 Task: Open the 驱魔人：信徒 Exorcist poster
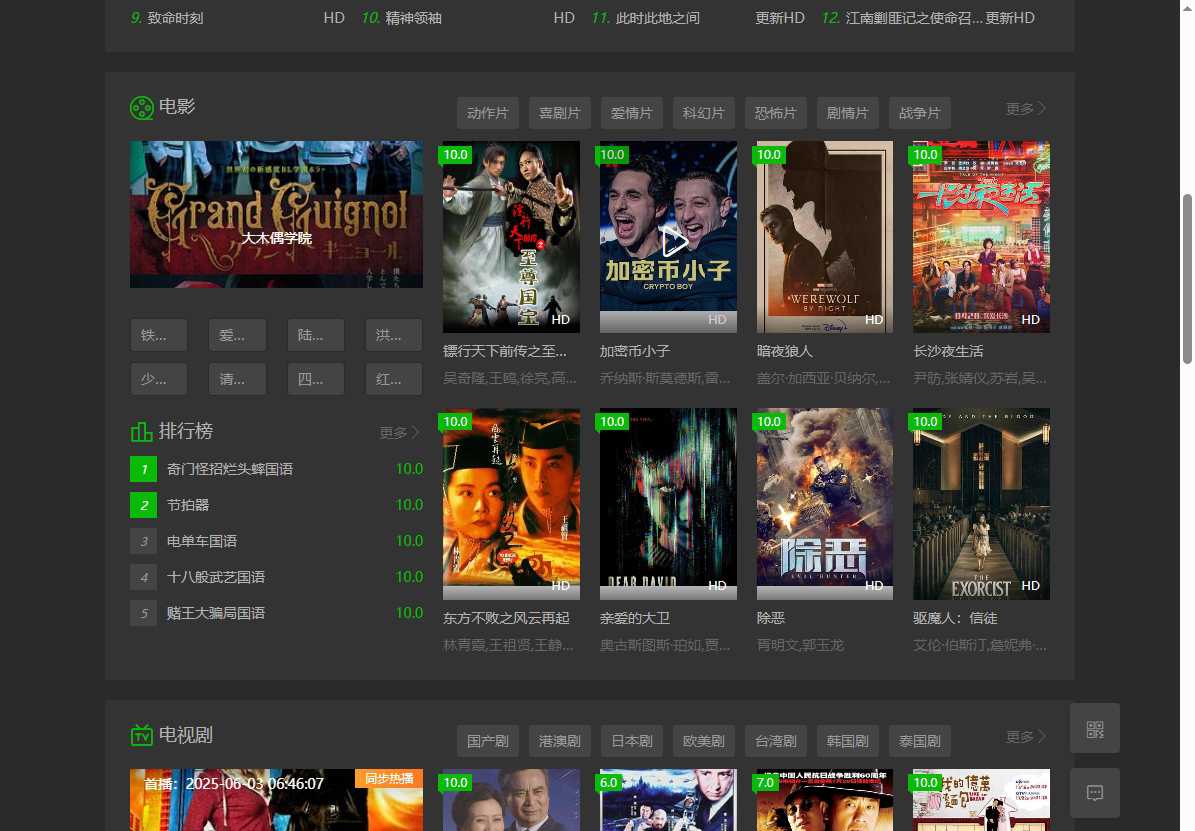coord(982,504)
